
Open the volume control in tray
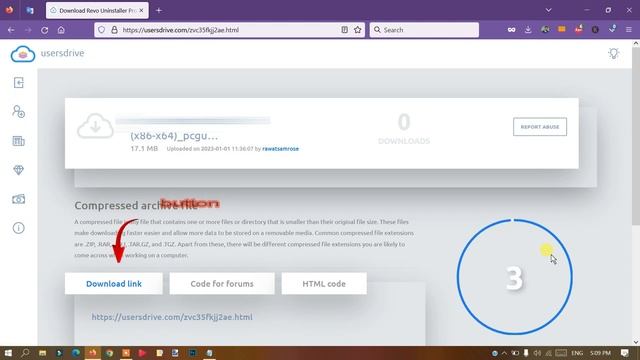point(537,353)
